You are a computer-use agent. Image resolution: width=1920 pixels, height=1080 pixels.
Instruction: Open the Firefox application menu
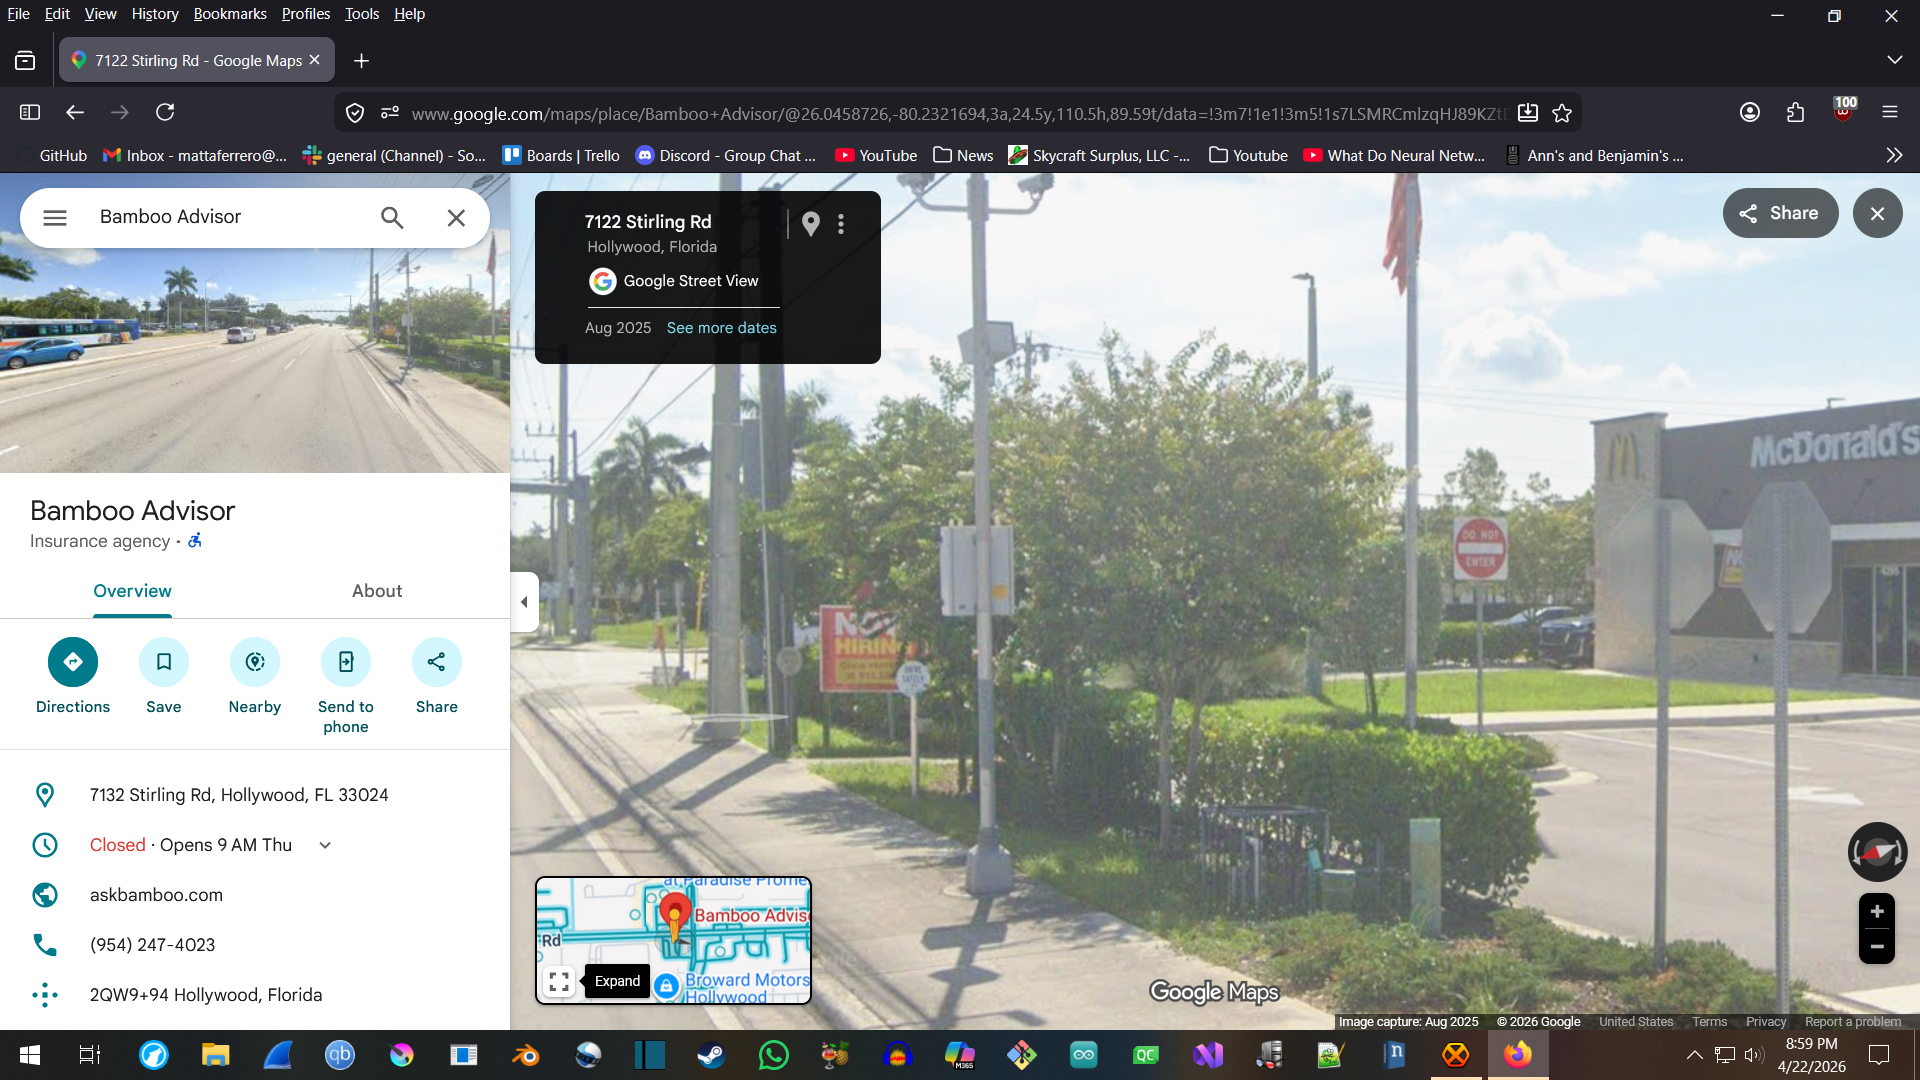click(1890, 113)
